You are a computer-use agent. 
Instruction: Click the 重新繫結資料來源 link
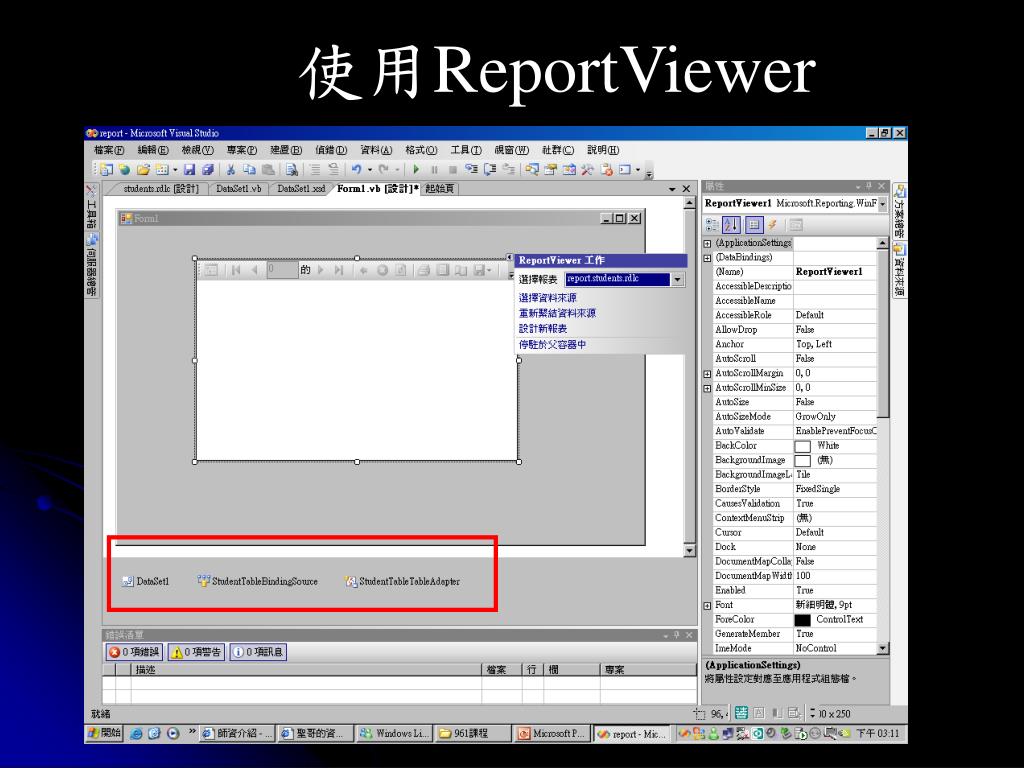pyautogui.click(x=557, y=313)
